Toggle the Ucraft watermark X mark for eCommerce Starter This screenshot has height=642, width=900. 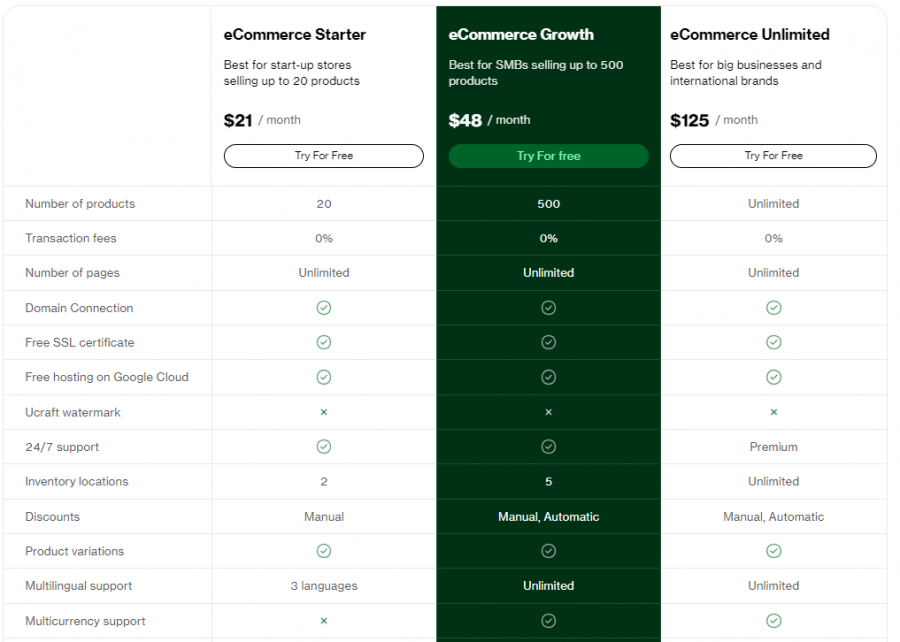(323, 411)
